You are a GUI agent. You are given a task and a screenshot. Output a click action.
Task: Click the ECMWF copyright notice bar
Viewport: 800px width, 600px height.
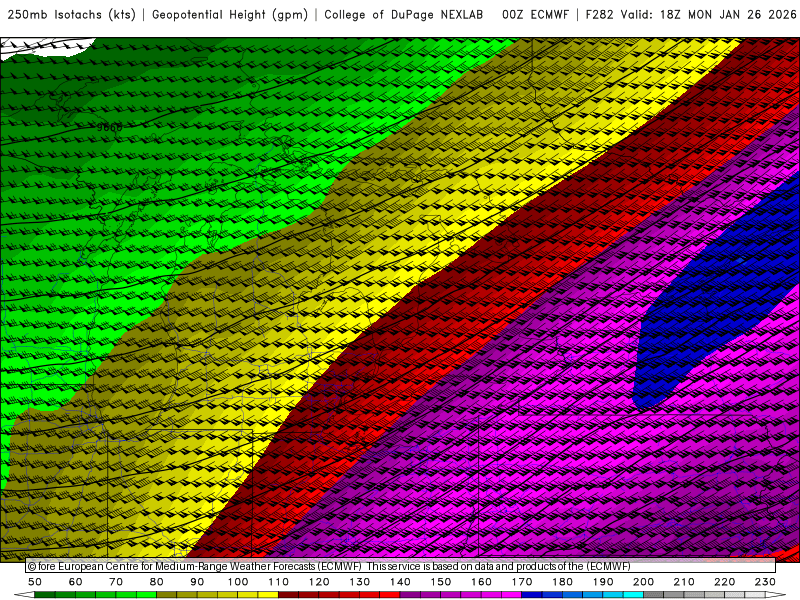[401, 566]
